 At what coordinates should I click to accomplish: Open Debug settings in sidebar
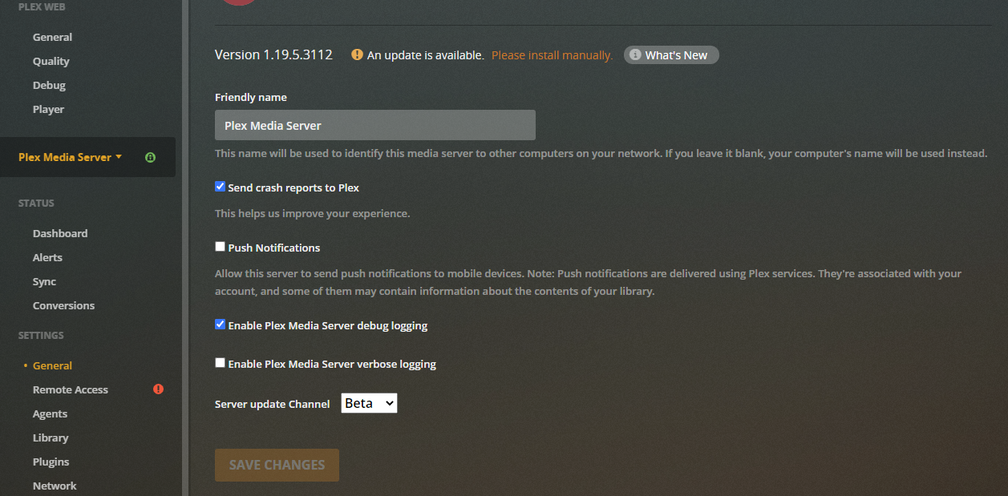coord(49,85)
